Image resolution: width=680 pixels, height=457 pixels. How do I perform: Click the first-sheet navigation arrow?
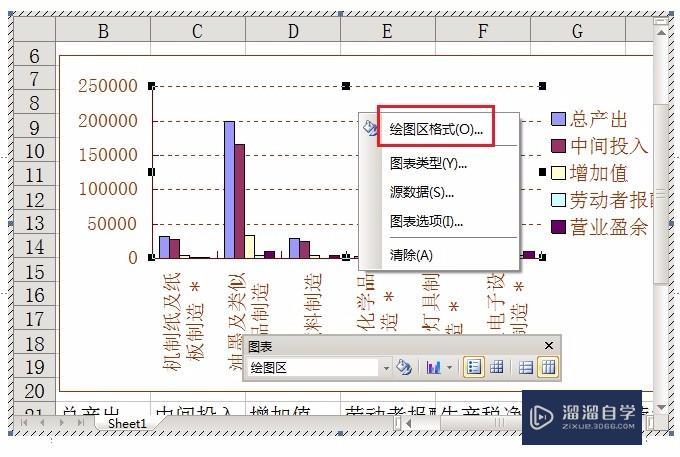click(23, 422)
